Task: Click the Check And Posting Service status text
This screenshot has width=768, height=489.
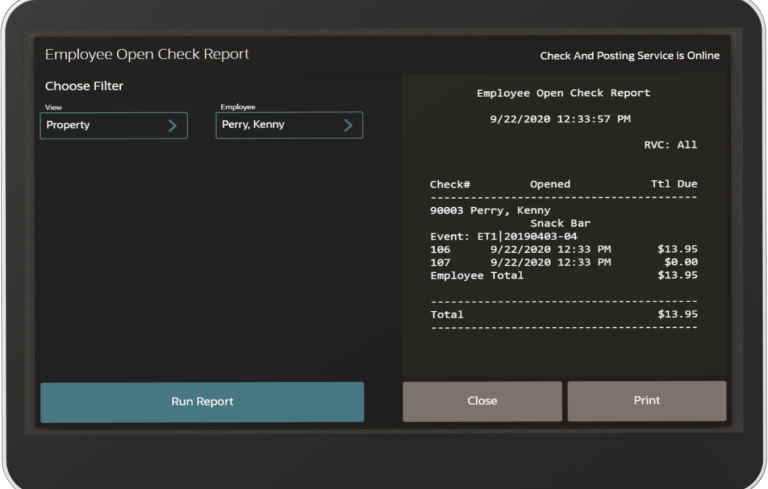Action: (629, 56)
